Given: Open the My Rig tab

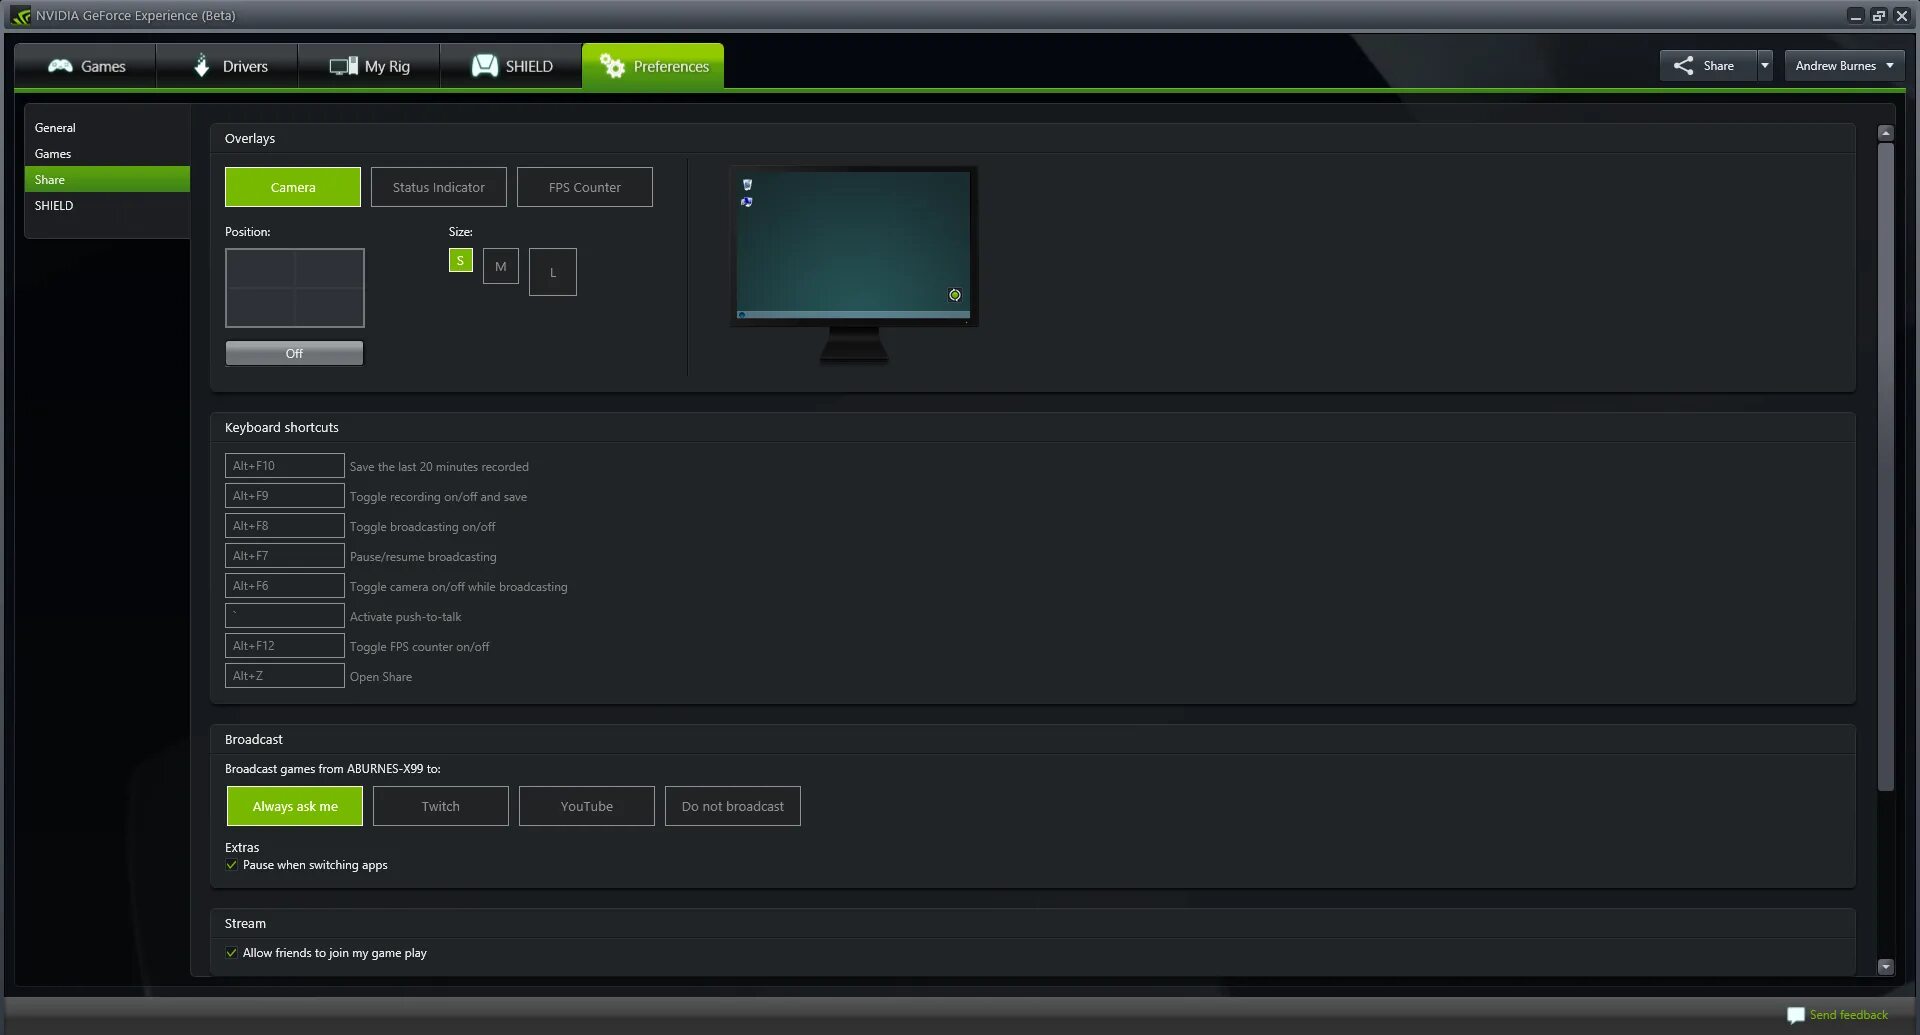Looking at the screenshot, I should (x=369, y=66).
